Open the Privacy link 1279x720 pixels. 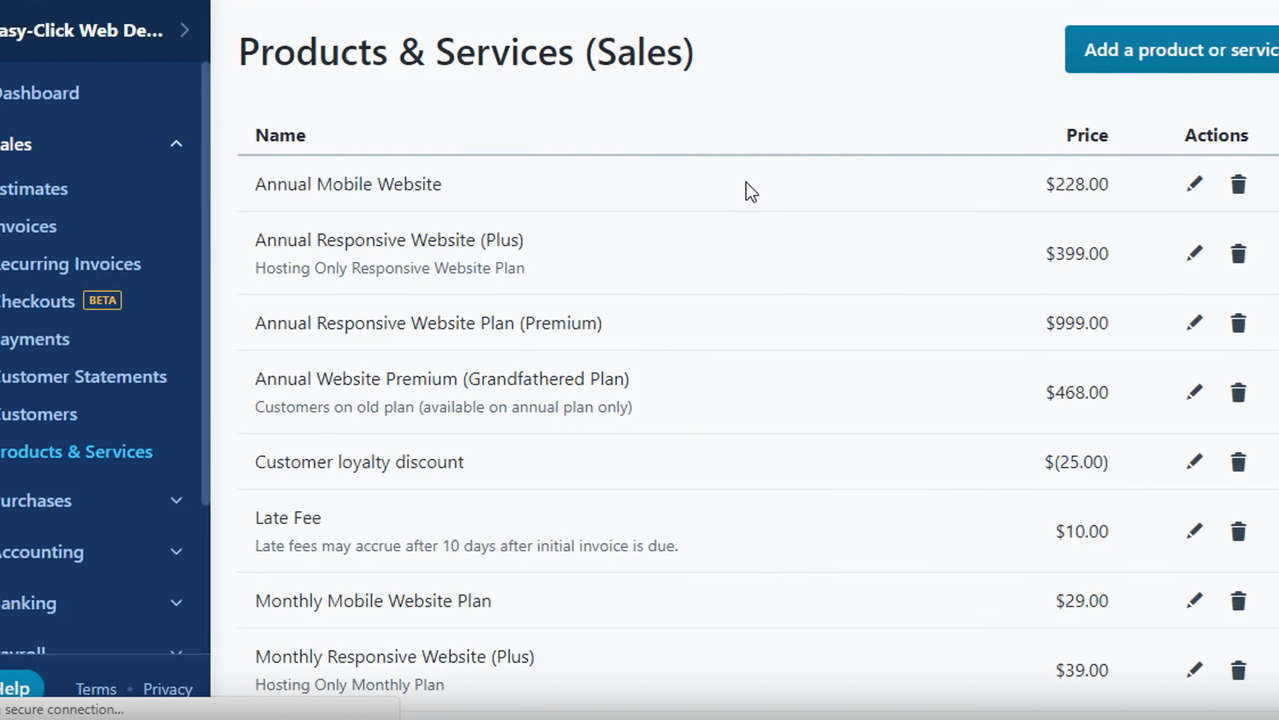pos(167,689)
